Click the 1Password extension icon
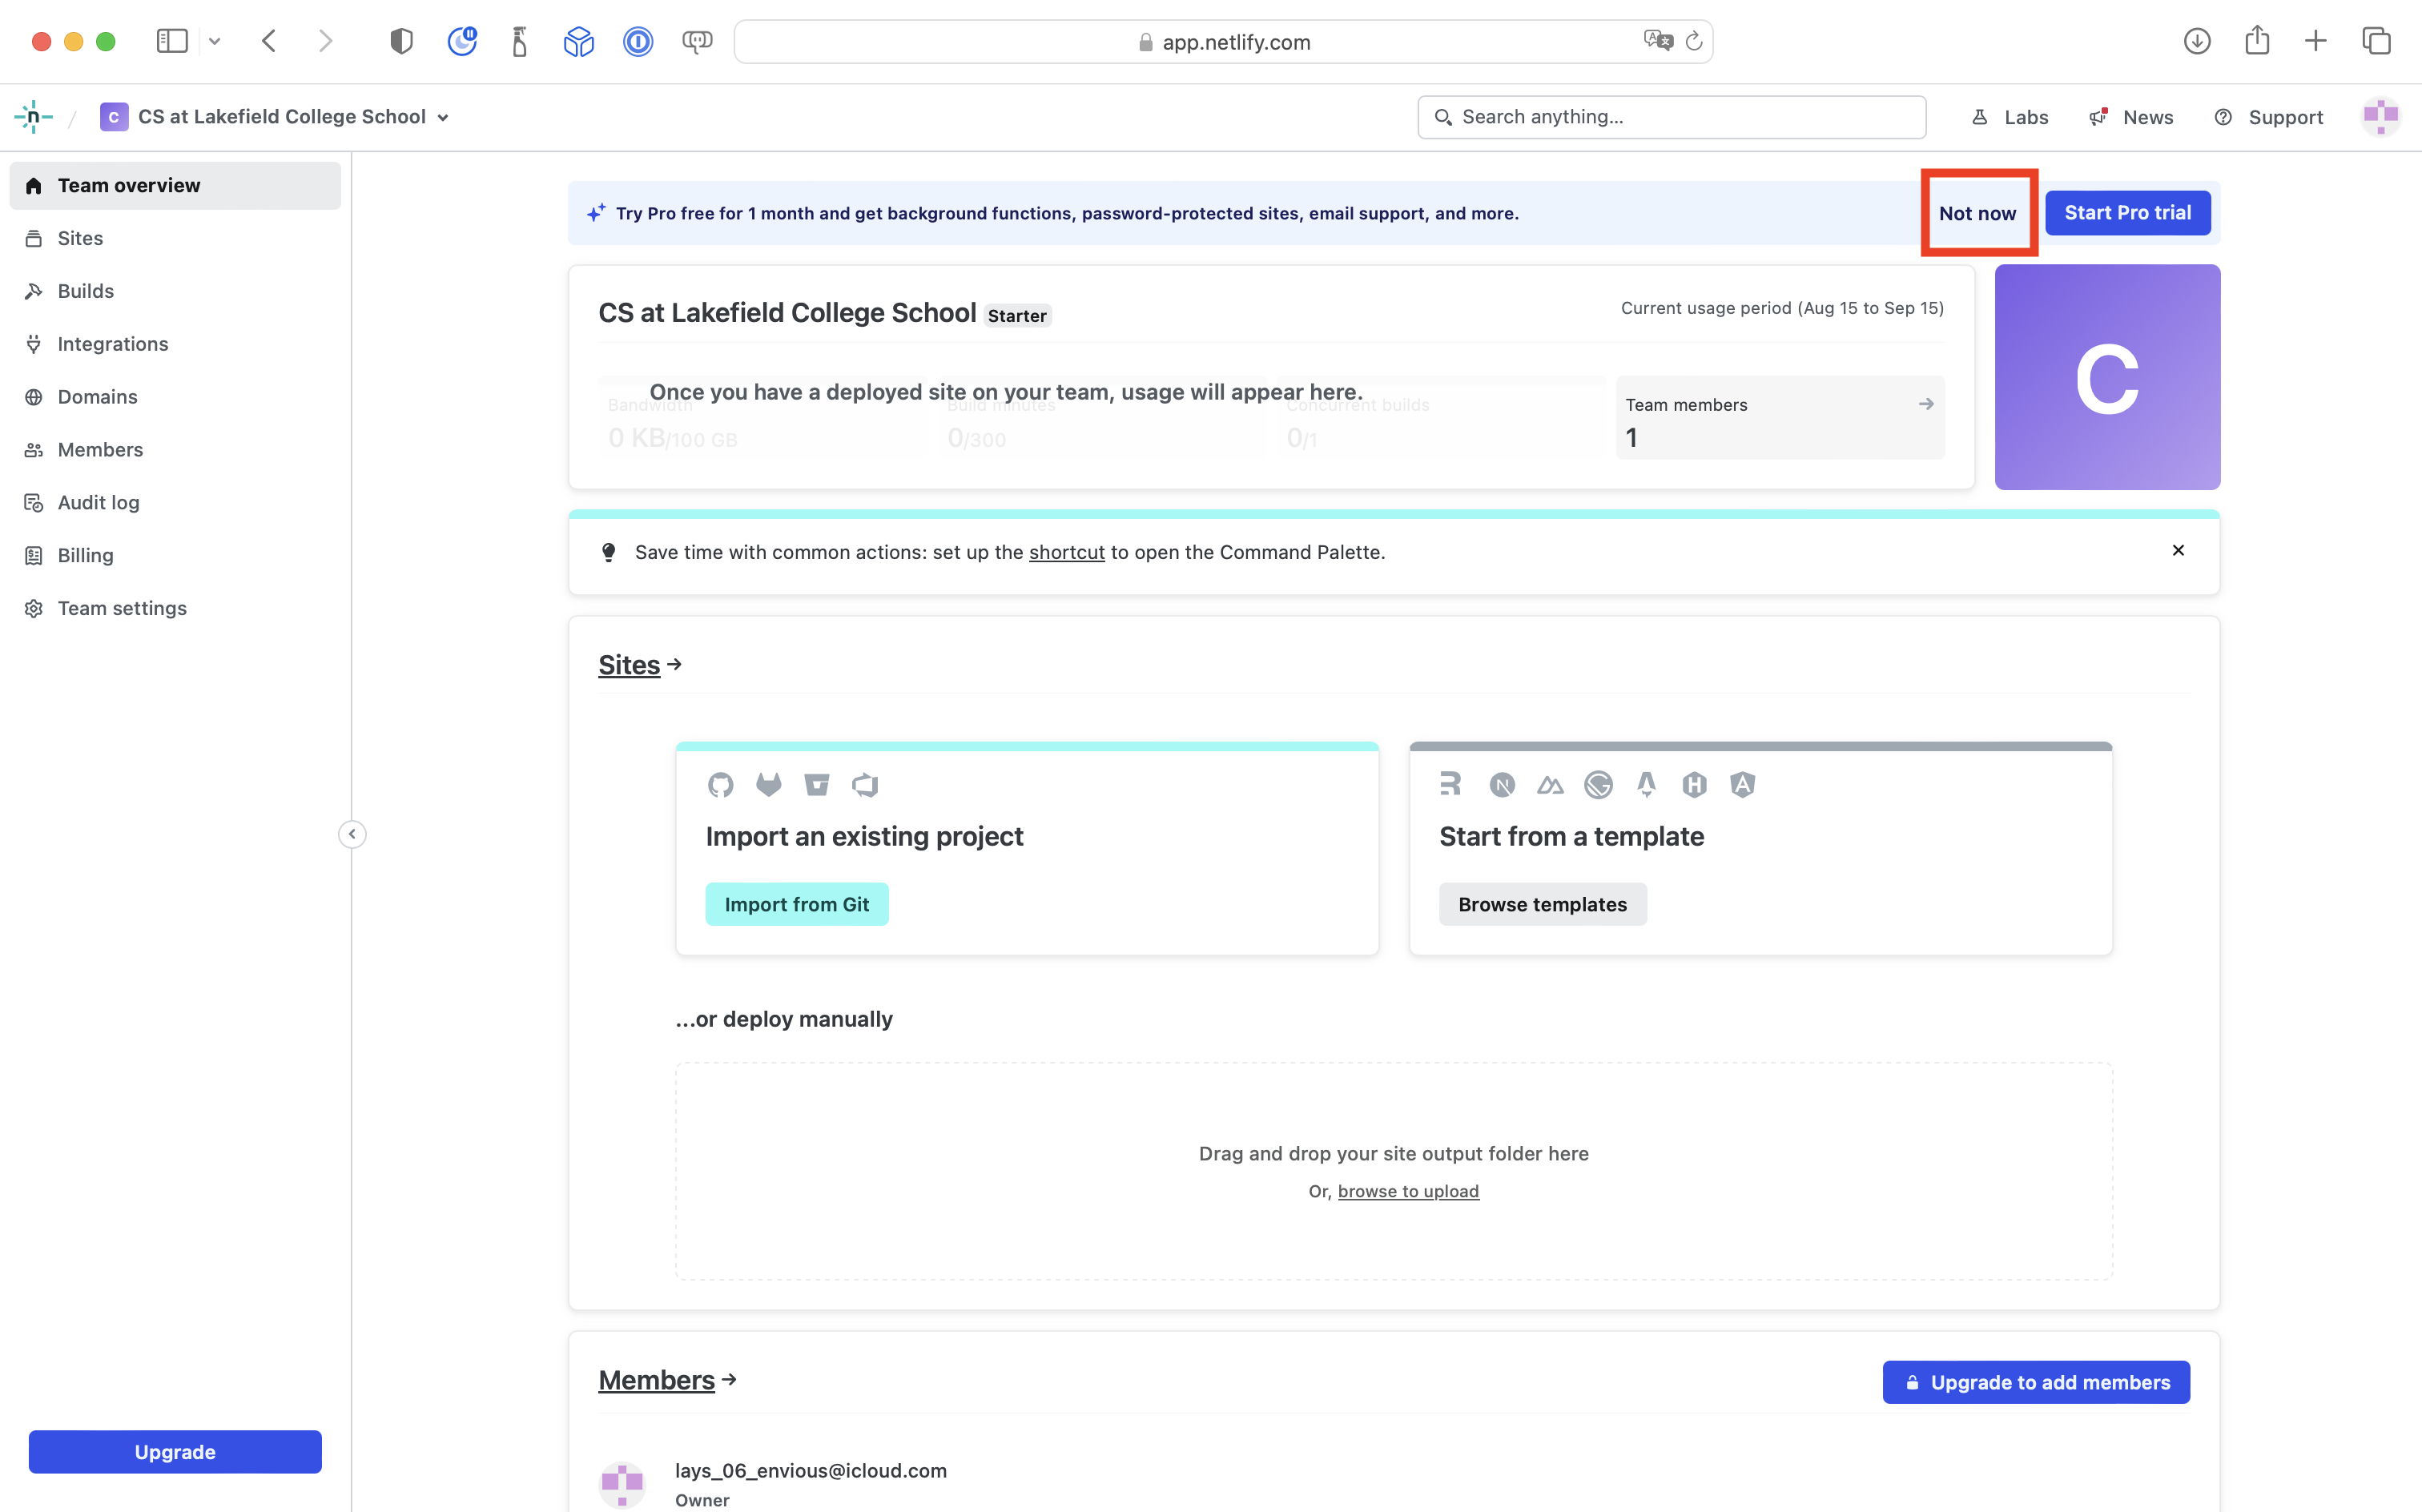Image resolution: width=2422 pixels, height=1512 pixels. click(637, 41)
